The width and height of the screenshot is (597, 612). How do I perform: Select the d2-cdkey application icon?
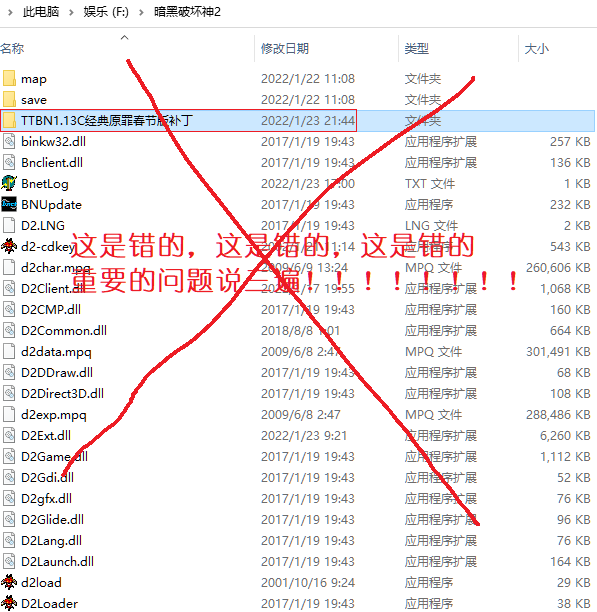pyautogui.click(x=9, y=246)
